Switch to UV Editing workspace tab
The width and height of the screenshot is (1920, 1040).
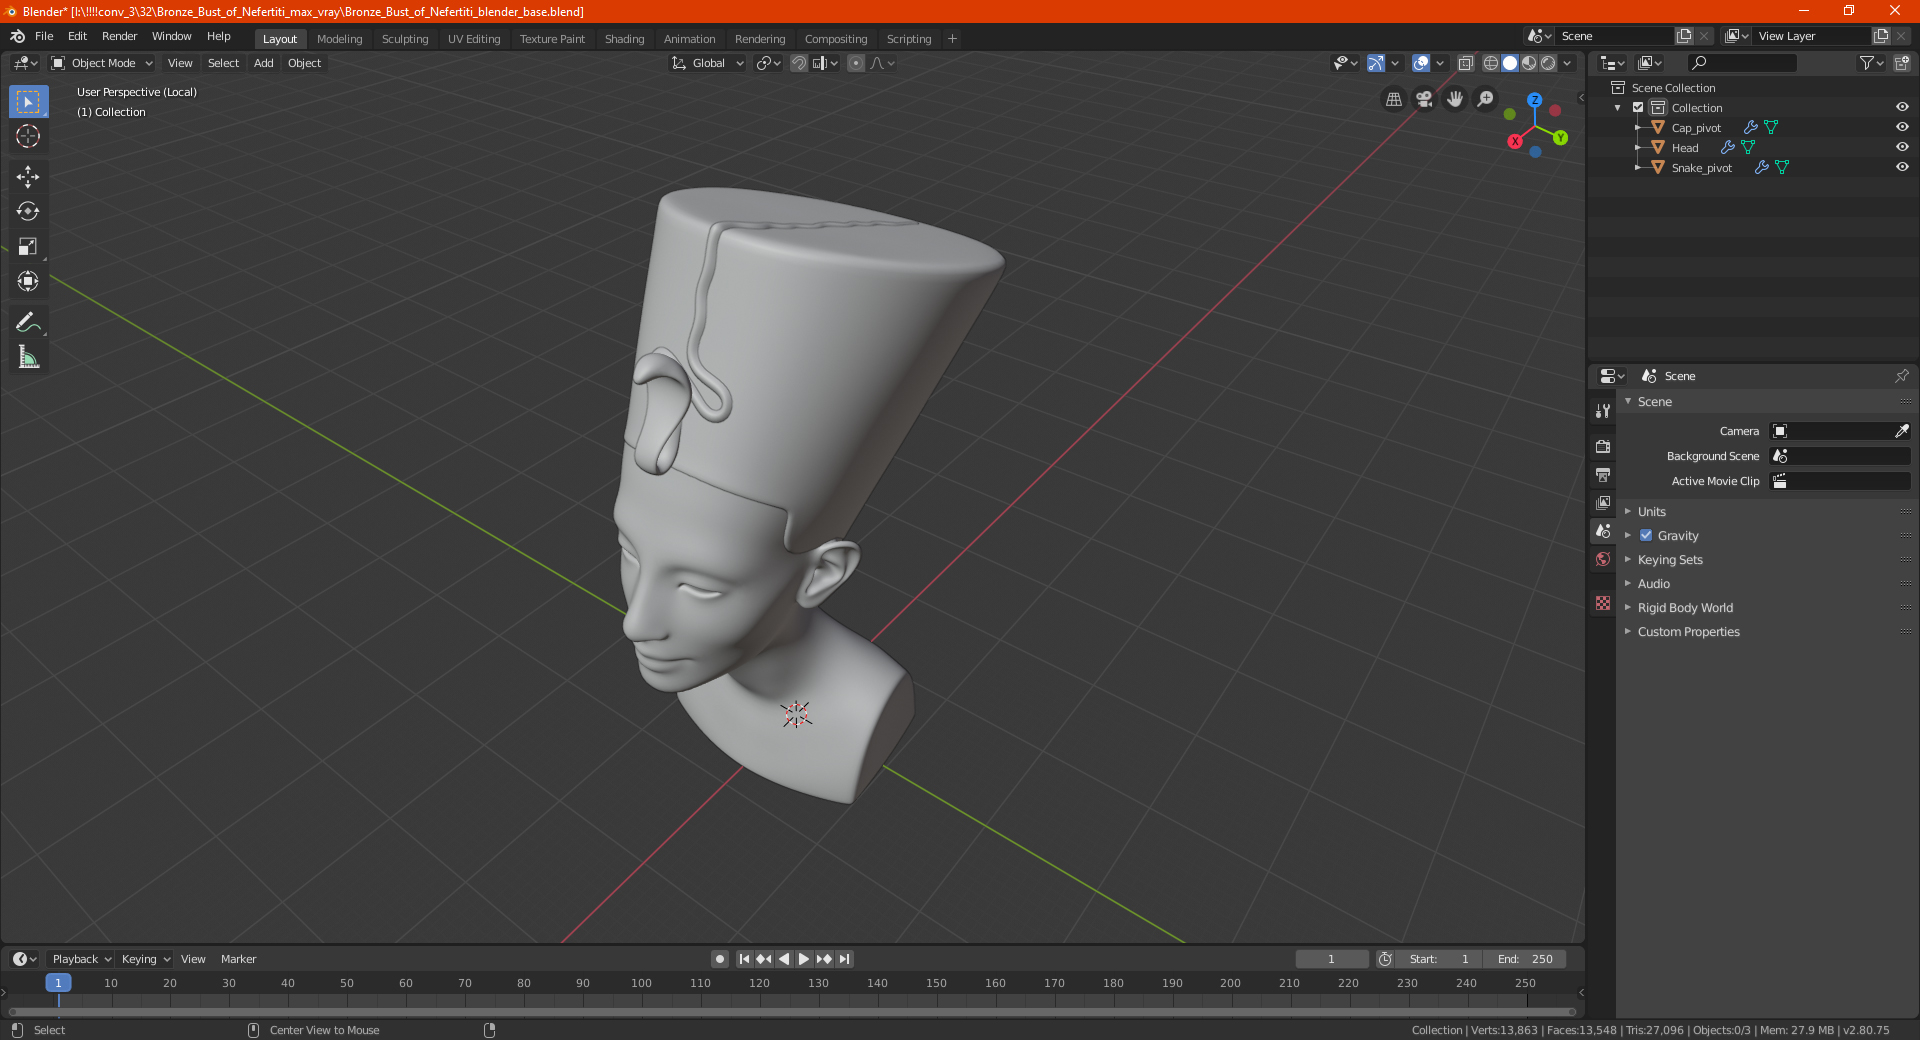(x=474, y=39)
